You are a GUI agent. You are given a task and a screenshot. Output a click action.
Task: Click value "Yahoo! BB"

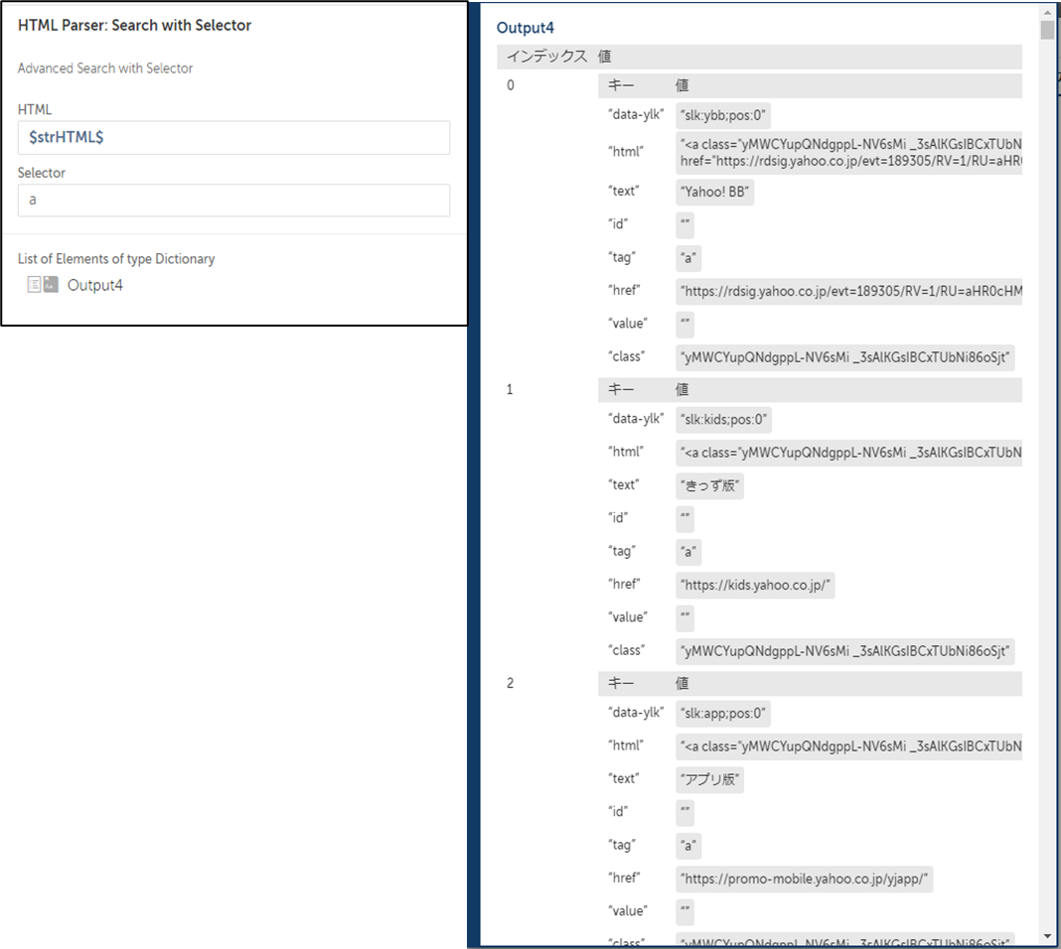(715, 192)
